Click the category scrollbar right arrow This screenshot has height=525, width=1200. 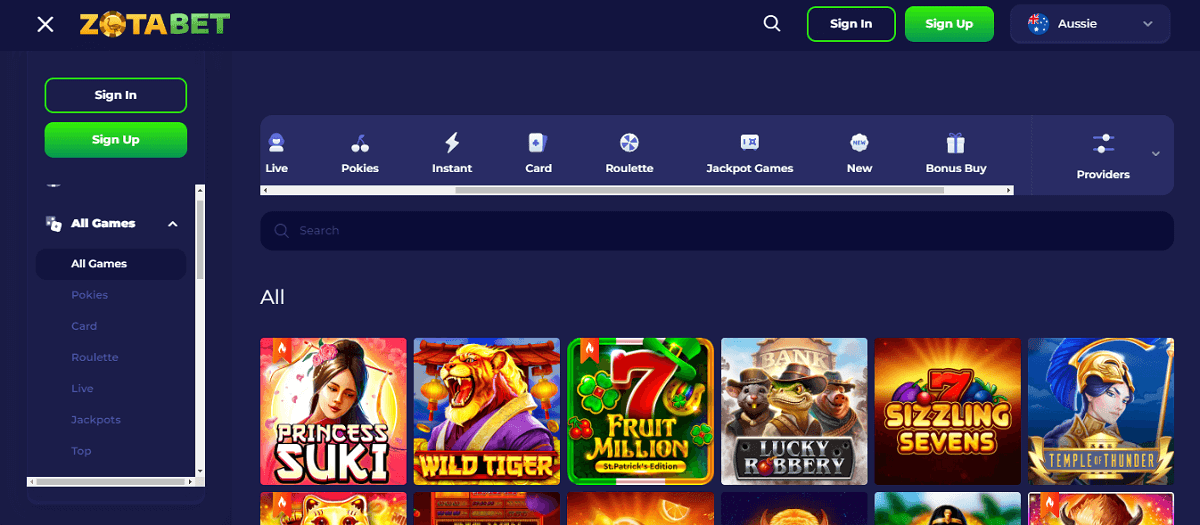pos(1009,190)
